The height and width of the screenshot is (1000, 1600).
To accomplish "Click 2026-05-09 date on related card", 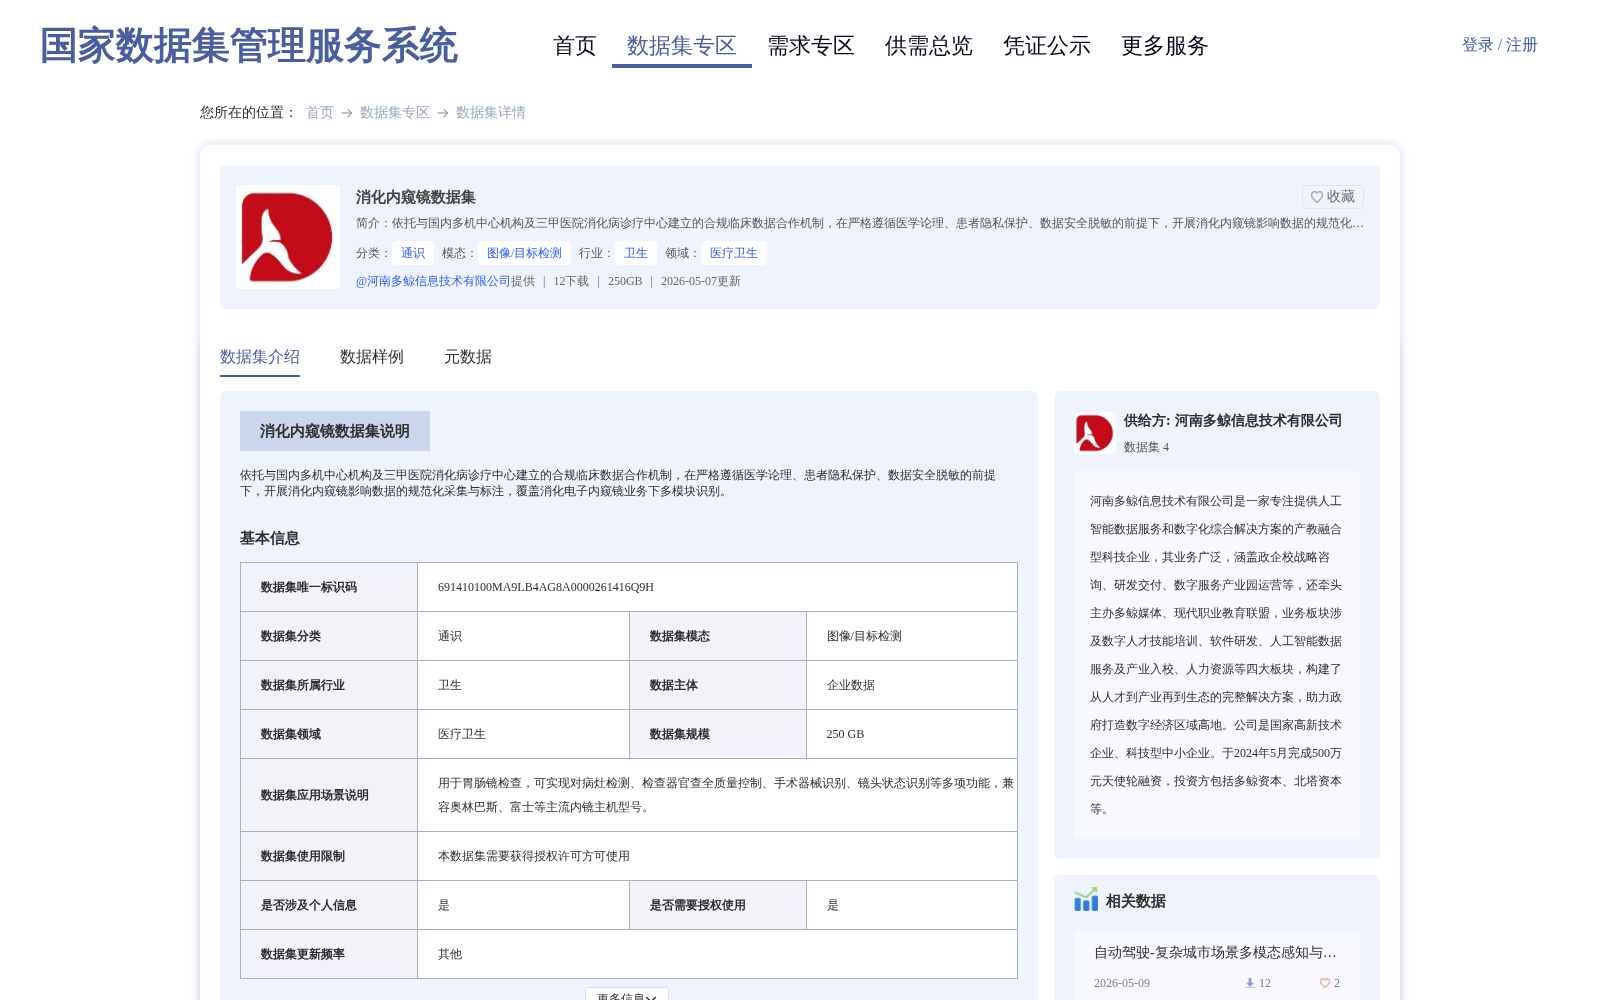I will pos(1122,983).
